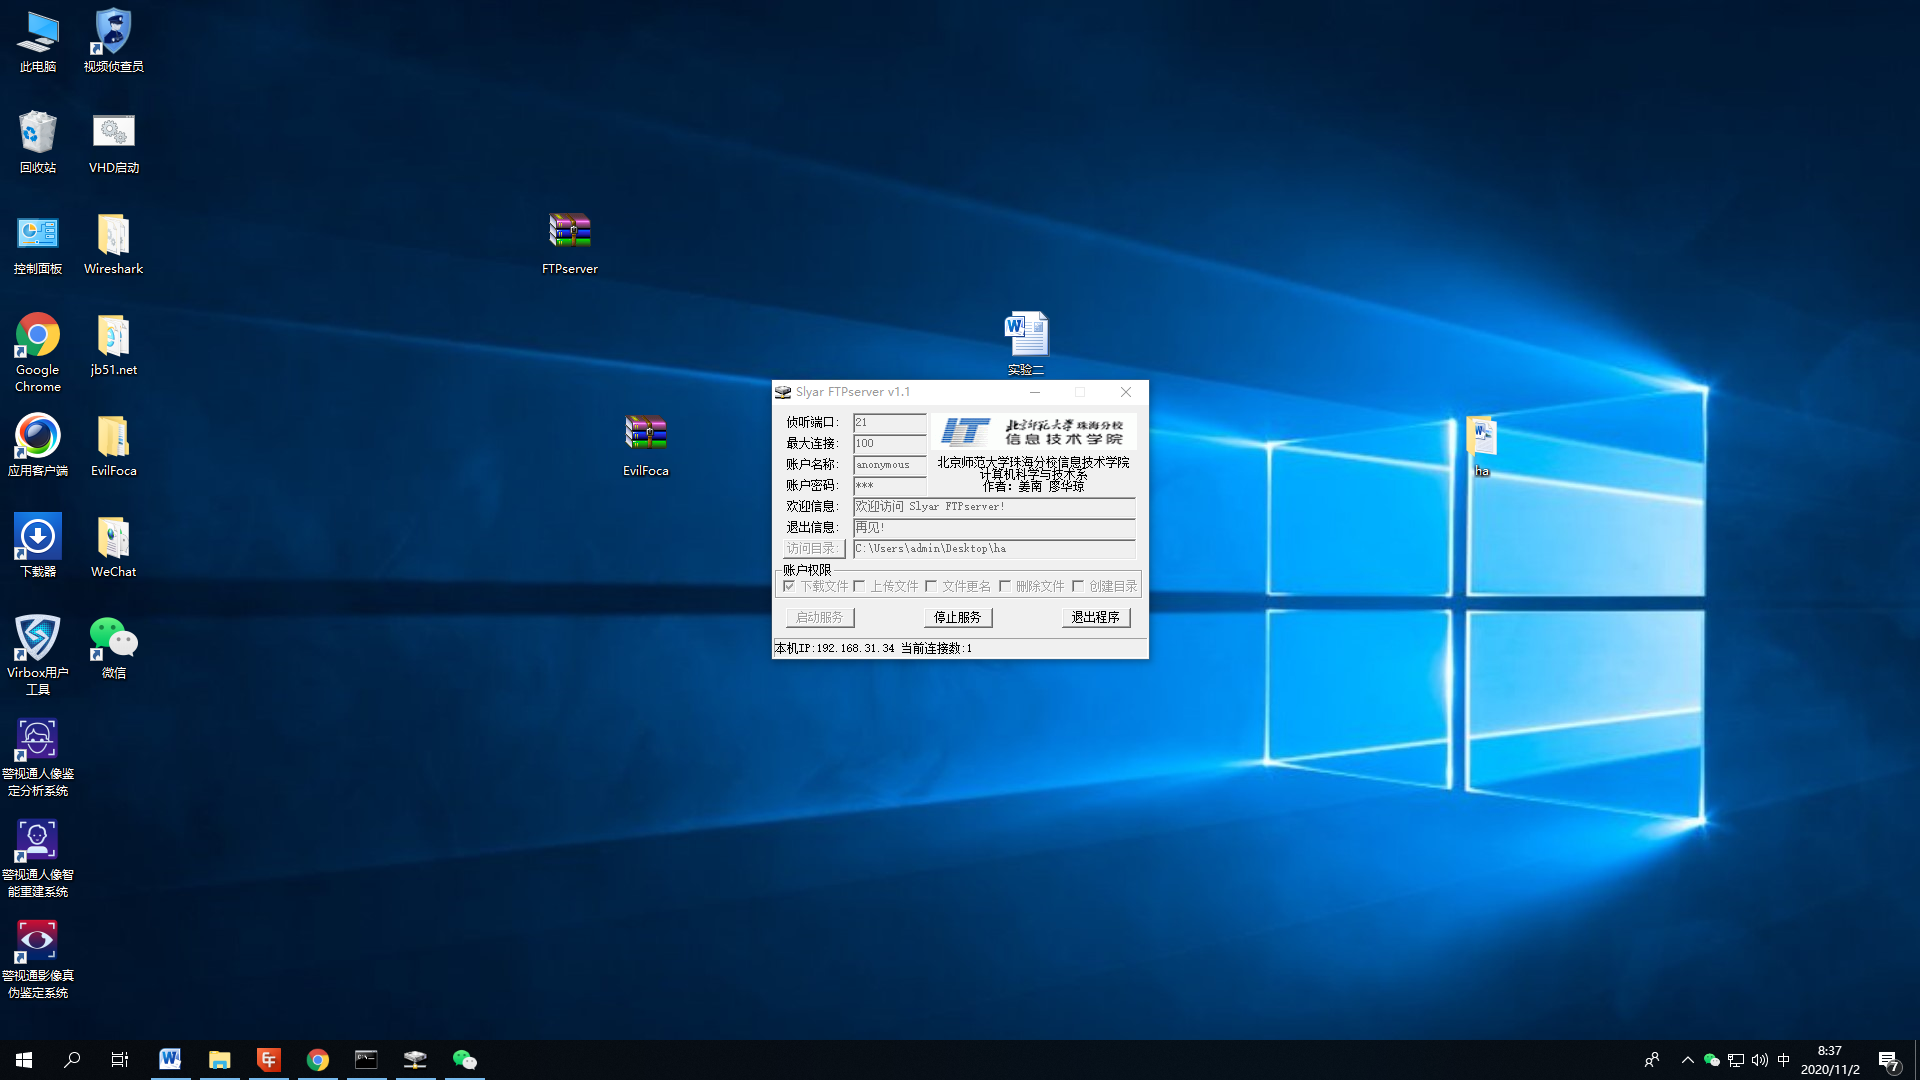Open the Virbox用户工具 shortcut
1920x1080 pixels.
[38, 640]
